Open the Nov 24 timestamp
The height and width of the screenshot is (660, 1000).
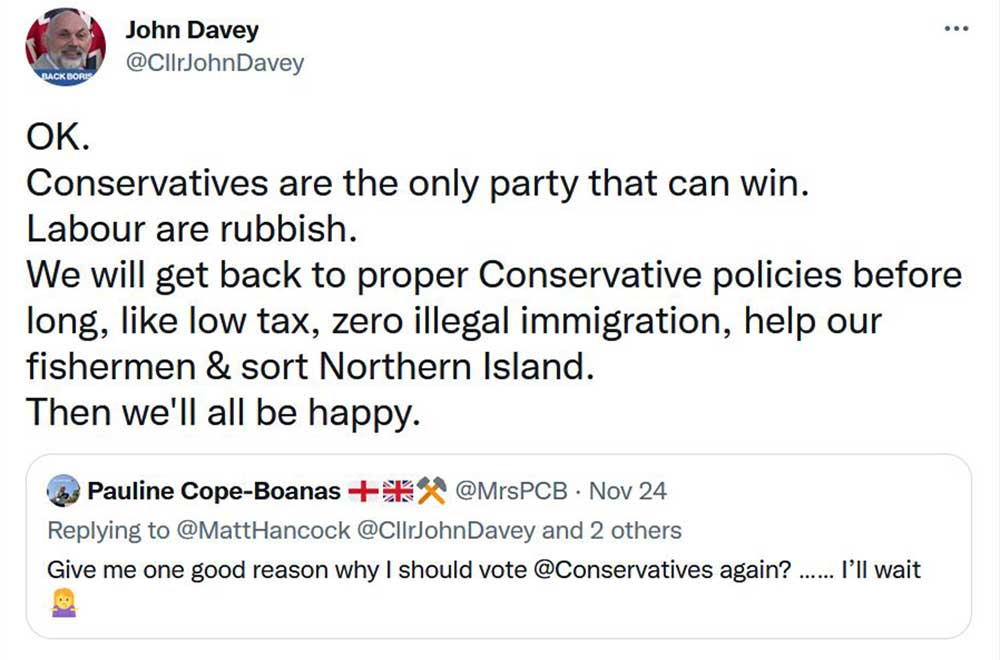pos(628,491)
